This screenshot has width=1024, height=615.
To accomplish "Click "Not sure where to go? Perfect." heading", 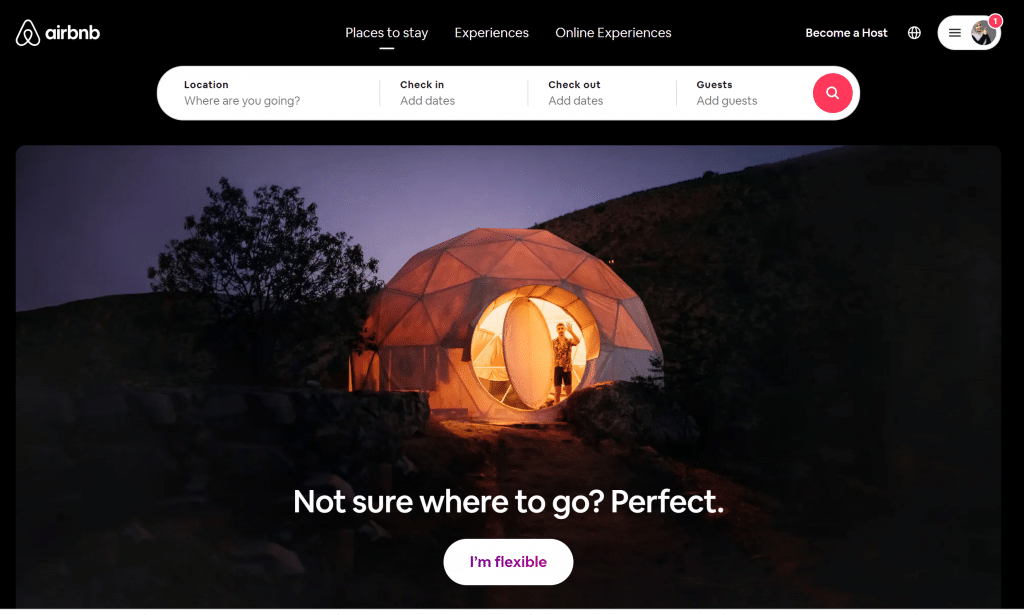I will pos(508,501).
